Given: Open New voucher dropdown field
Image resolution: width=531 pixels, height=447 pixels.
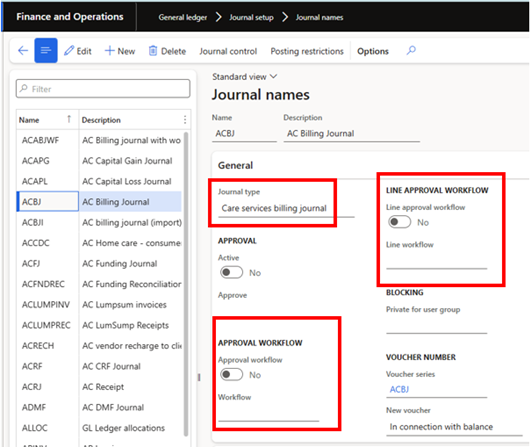Looking at the screenshot, I should click(454, 427).
